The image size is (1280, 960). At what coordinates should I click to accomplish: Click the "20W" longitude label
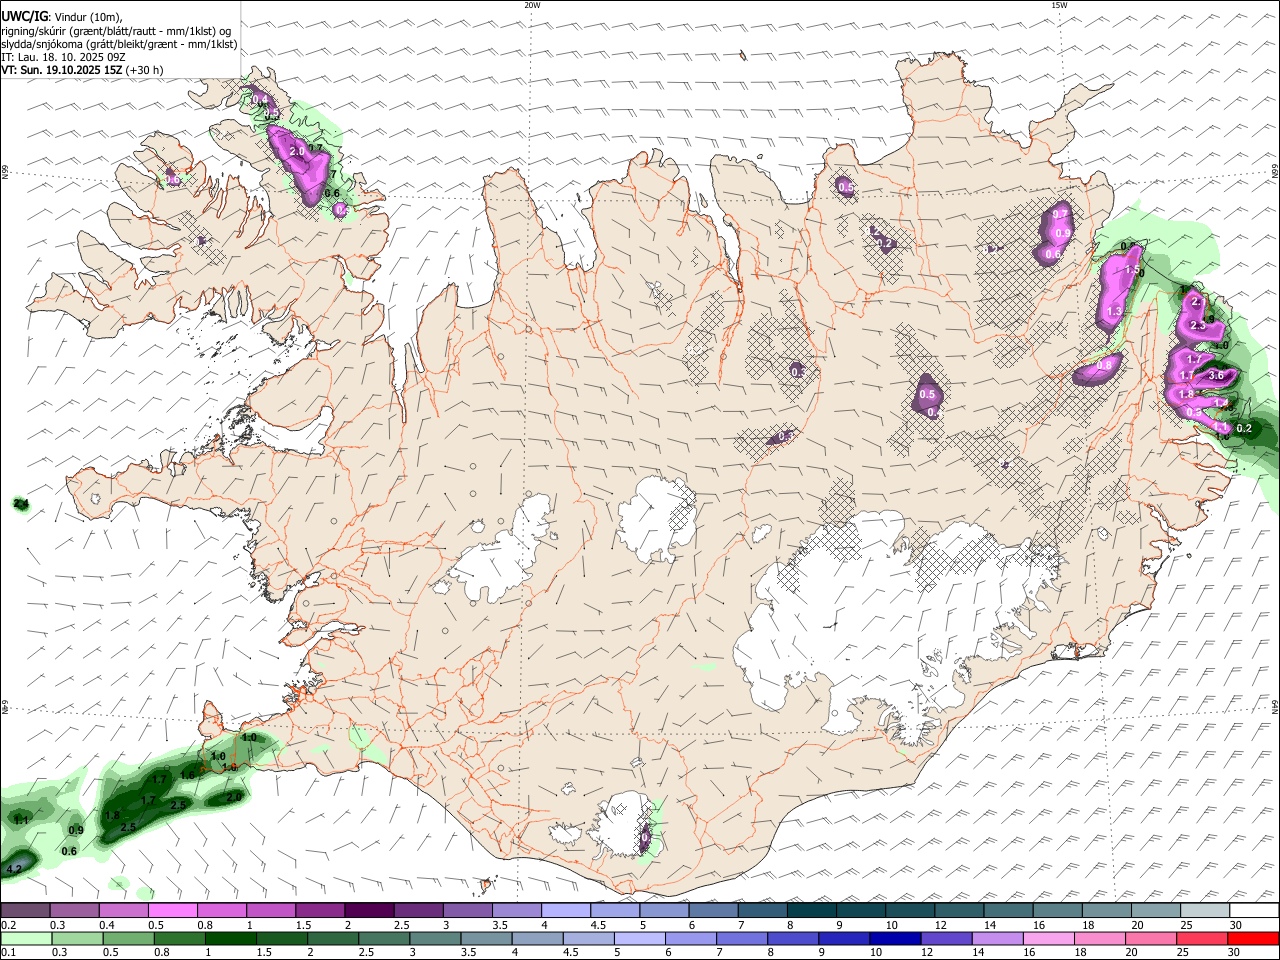tap(532, 5)
